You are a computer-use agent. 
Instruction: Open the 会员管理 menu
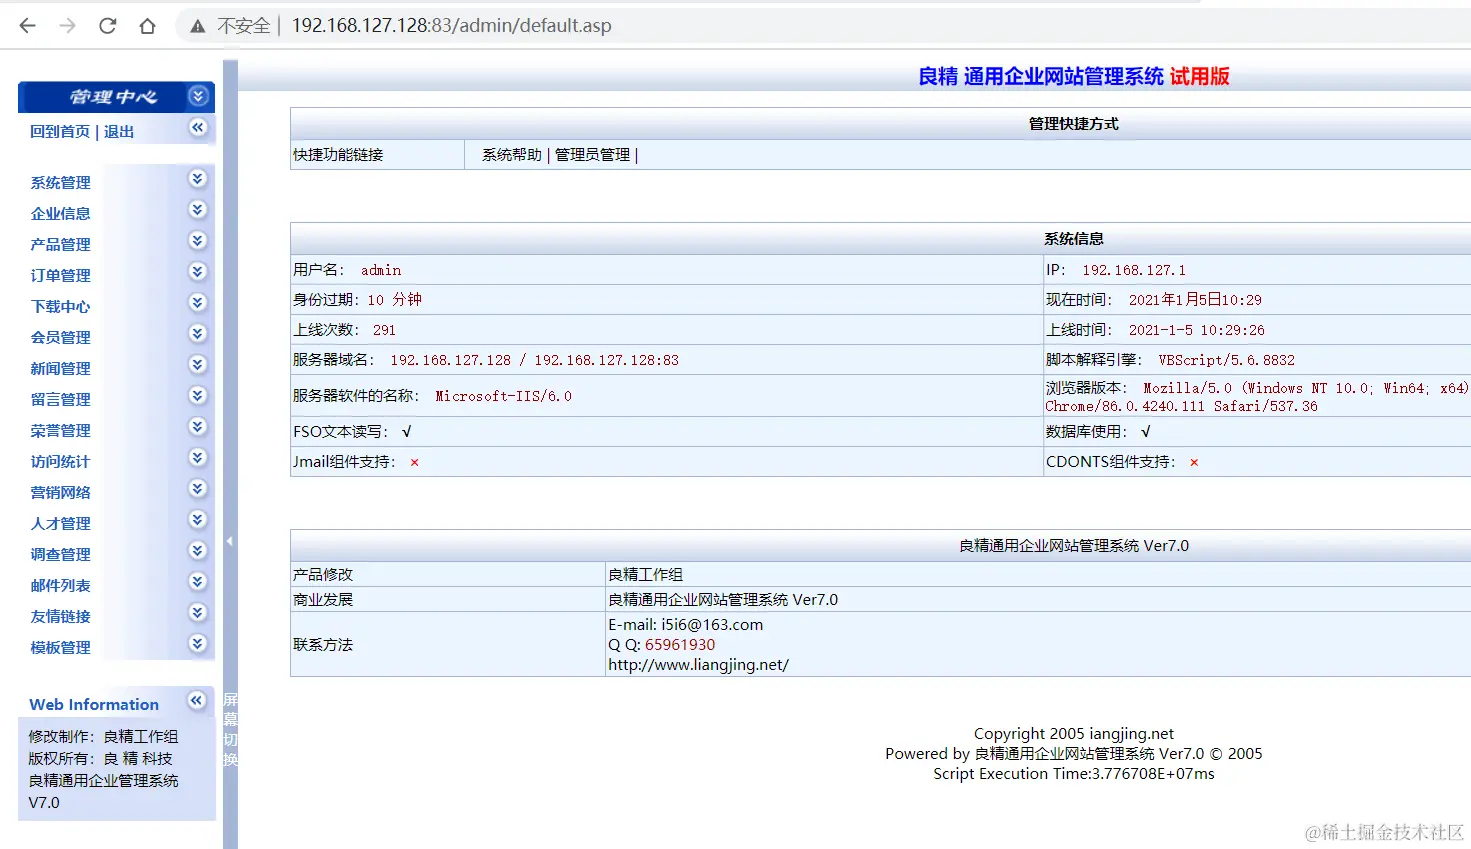click(x=60, y=338)
